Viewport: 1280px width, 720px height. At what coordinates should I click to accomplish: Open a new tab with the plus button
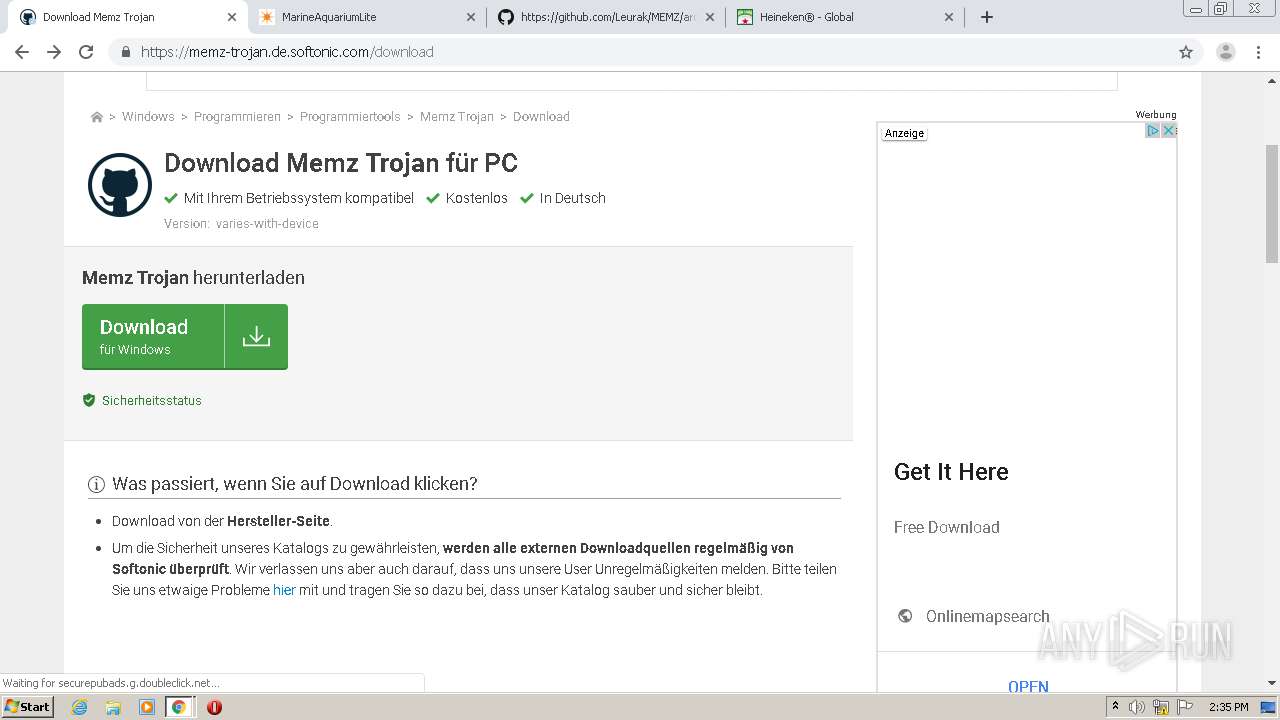click(987, 17)
